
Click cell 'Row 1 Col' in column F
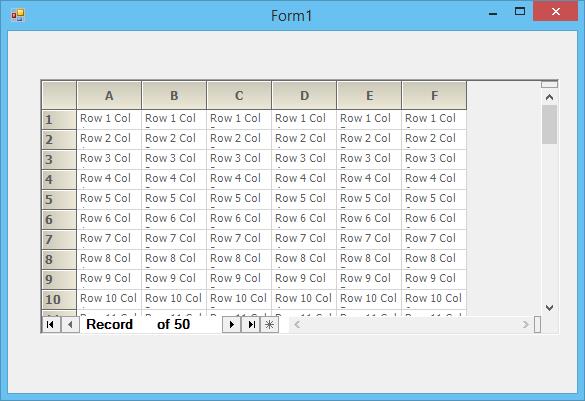[434, 120]
